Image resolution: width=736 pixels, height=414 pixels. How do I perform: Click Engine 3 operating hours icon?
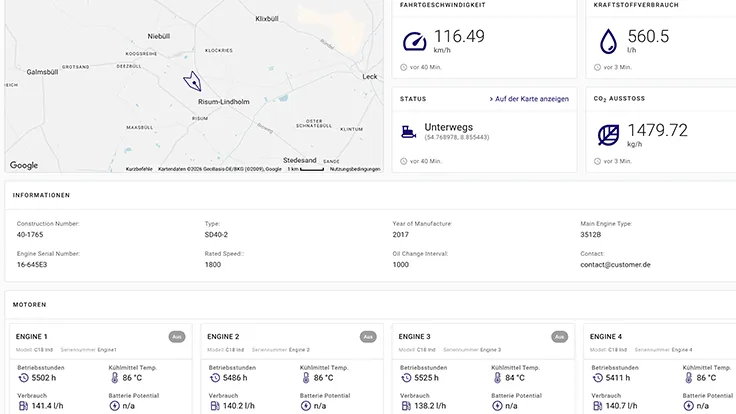(x=406, y=378)
